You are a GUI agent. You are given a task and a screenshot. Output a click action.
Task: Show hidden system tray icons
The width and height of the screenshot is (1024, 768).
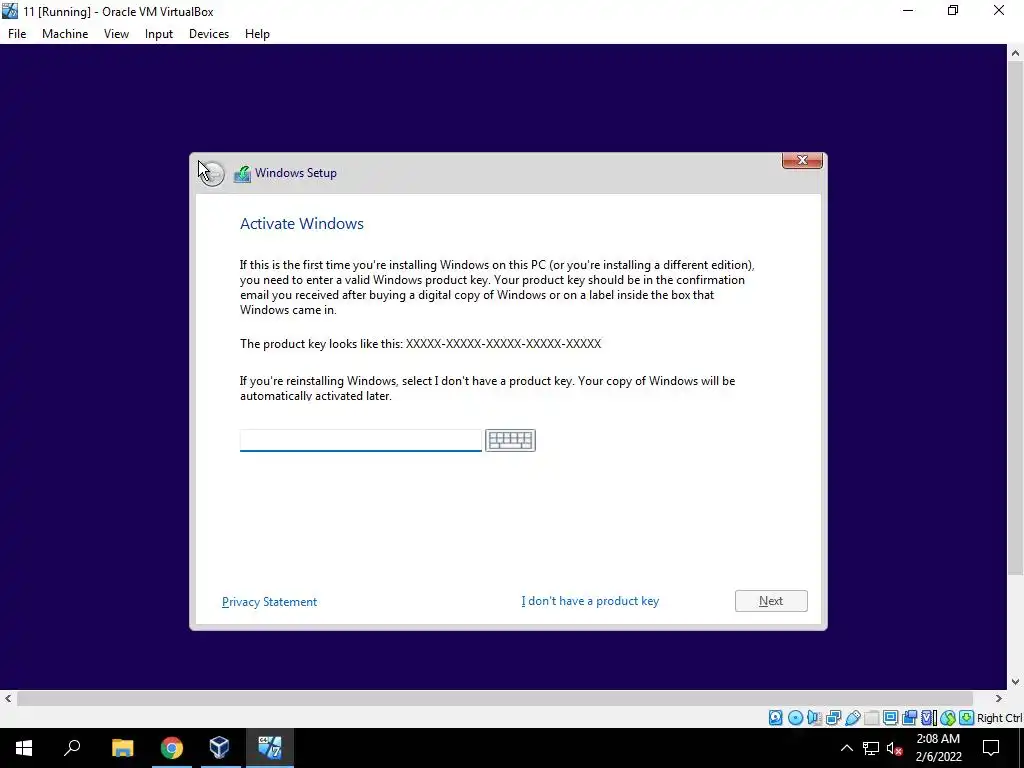(x=846, y=748)
